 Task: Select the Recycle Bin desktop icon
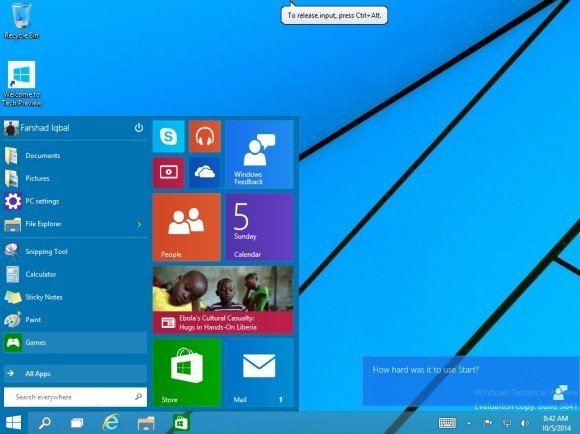(21, 20)
